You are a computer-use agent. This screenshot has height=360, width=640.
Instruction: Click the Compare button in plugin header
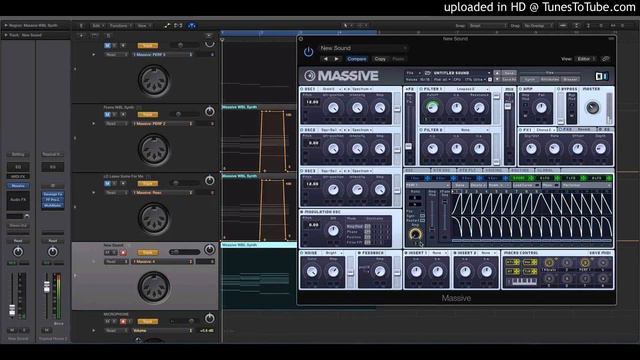coord(357,59)
